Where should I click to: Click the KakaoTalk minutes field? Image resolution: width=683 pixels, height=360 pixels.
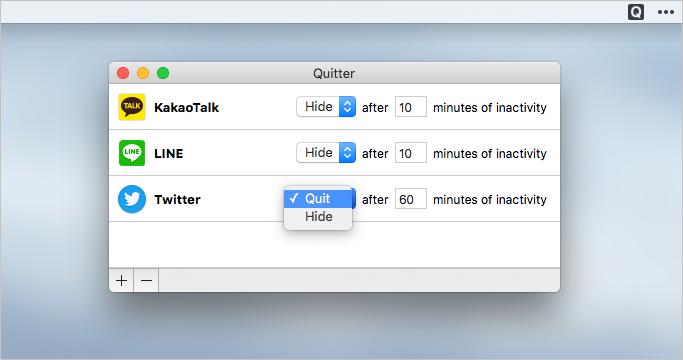pos(411,107)
